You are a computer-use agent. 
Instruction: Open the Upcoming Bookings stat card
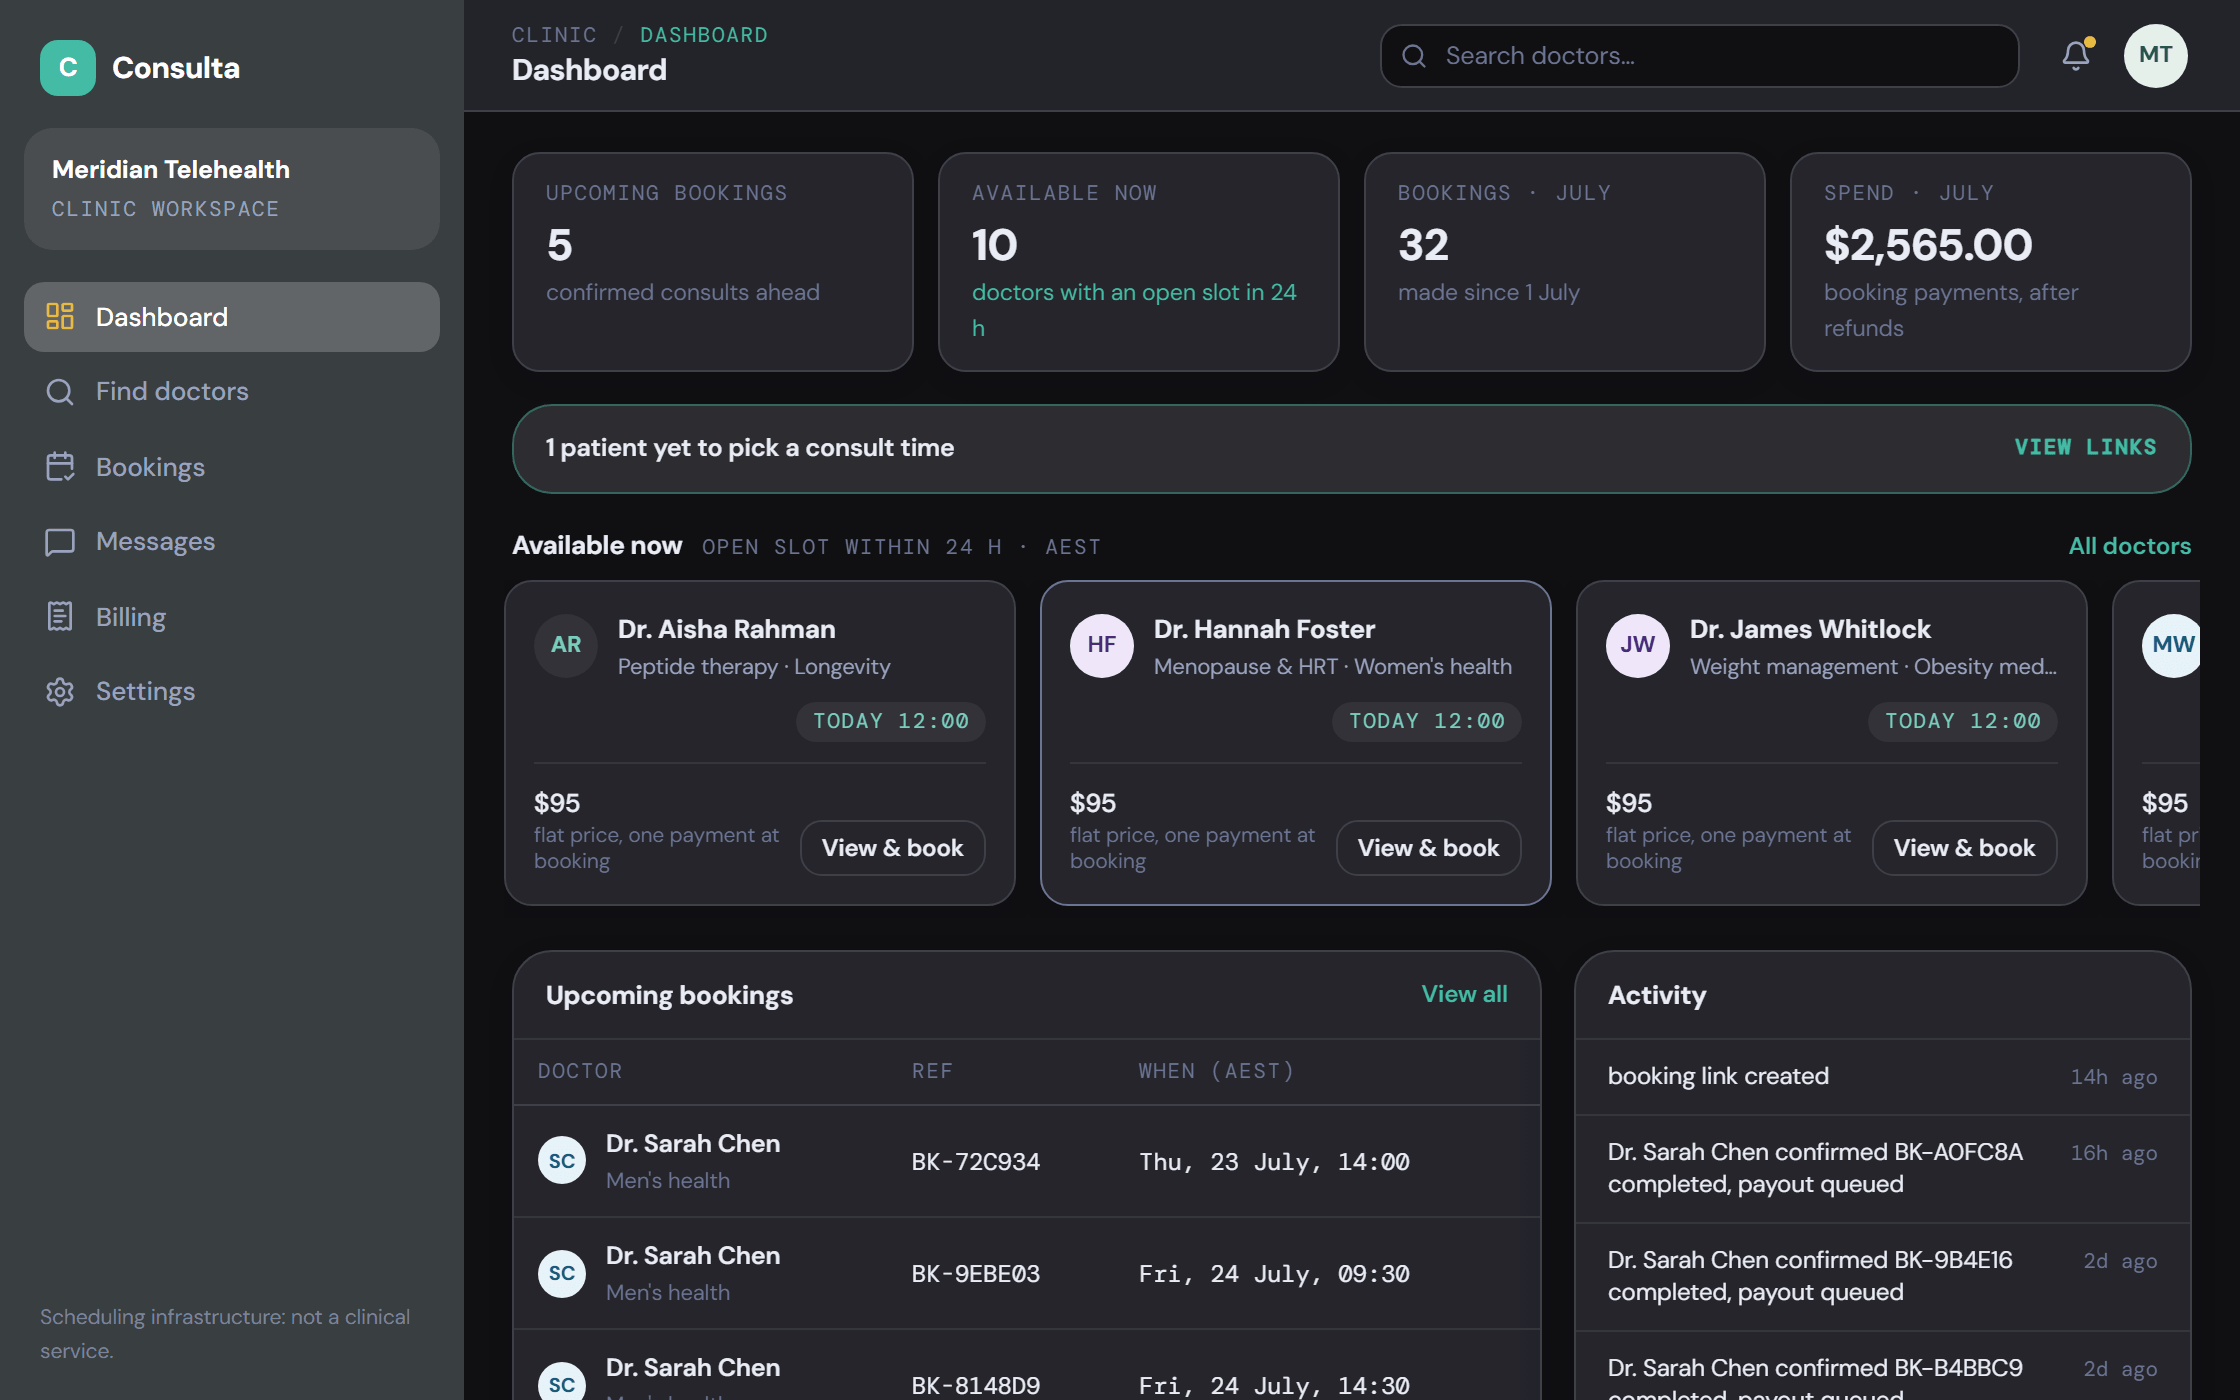[x=713, y=262]
